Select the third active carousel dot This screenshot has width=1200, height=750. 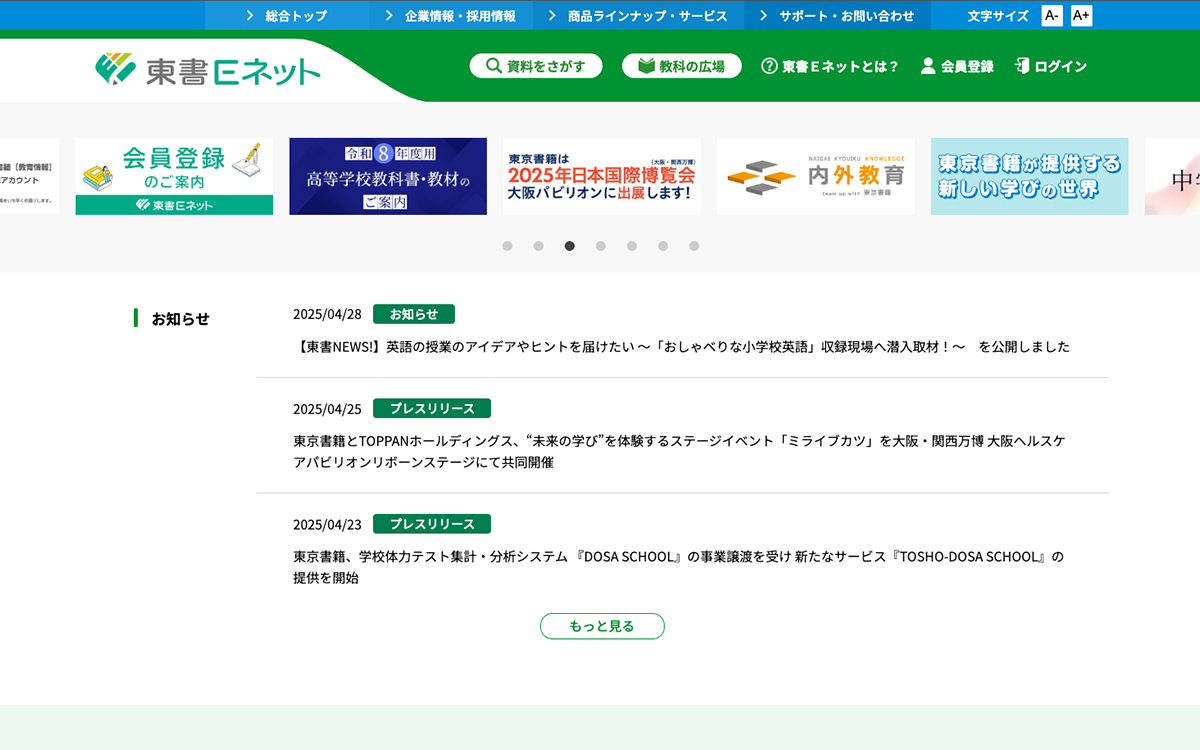[x=570, y=246]
